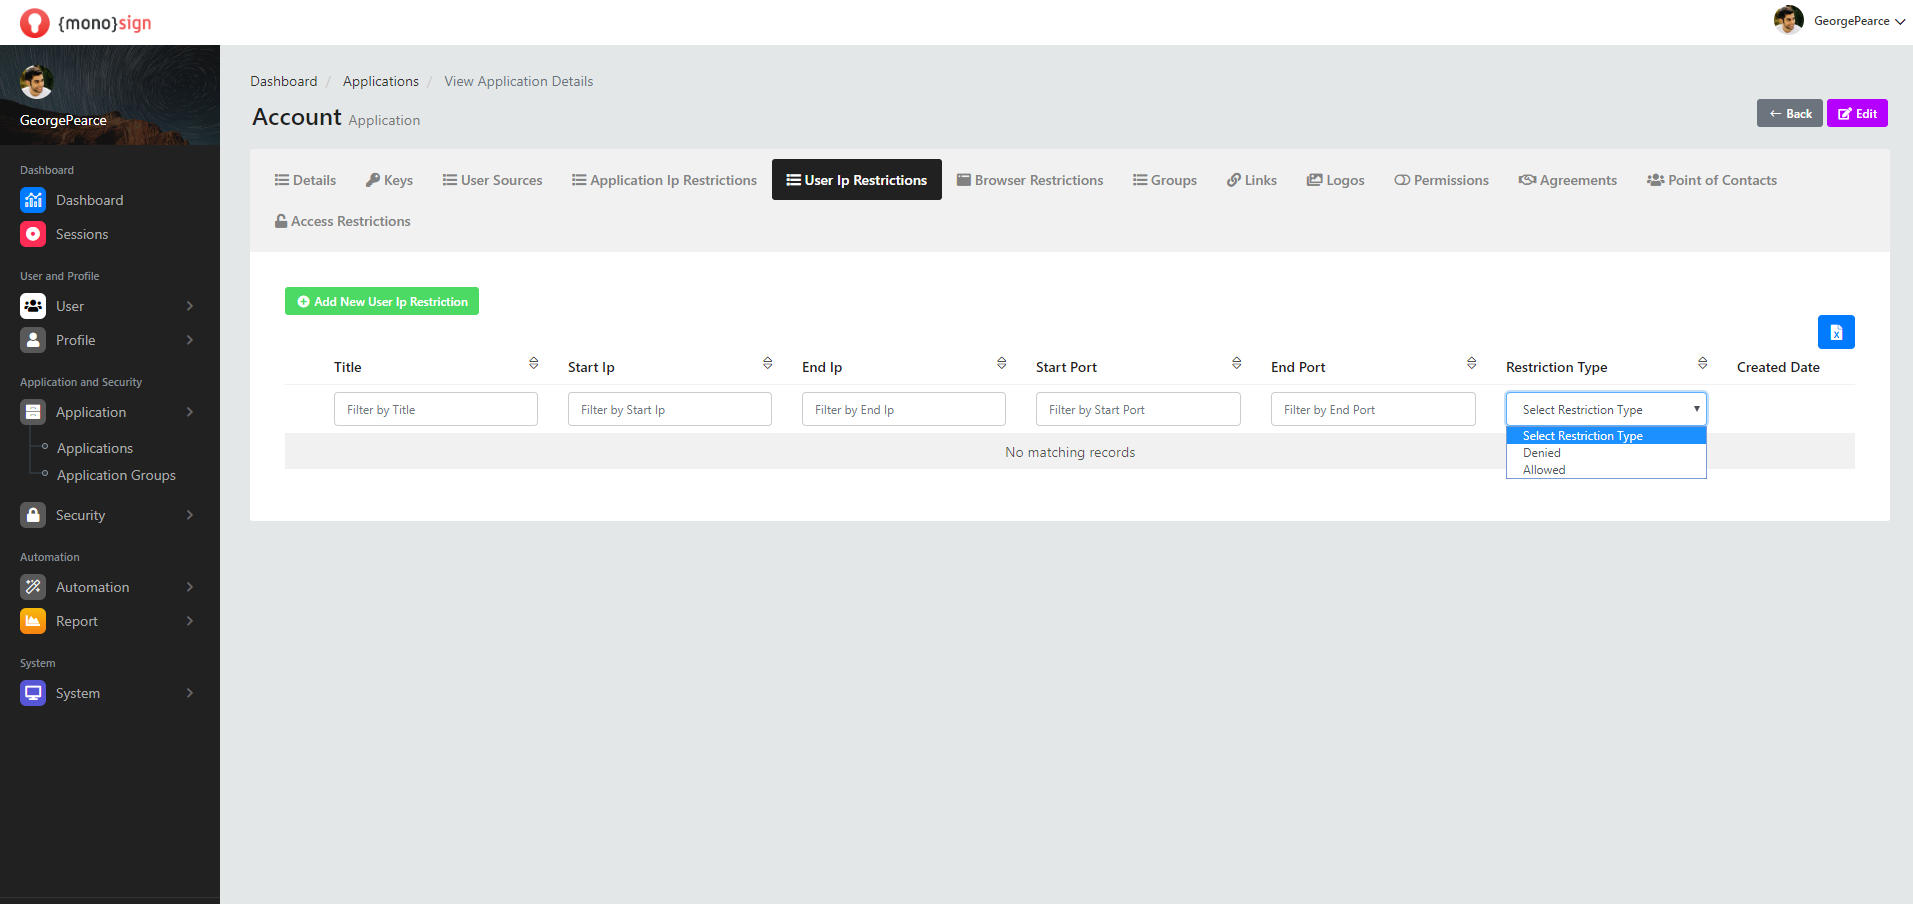The image size is (1913, 904).
Task: Choose Denied from restriction type list
Action: (1541, 453)
